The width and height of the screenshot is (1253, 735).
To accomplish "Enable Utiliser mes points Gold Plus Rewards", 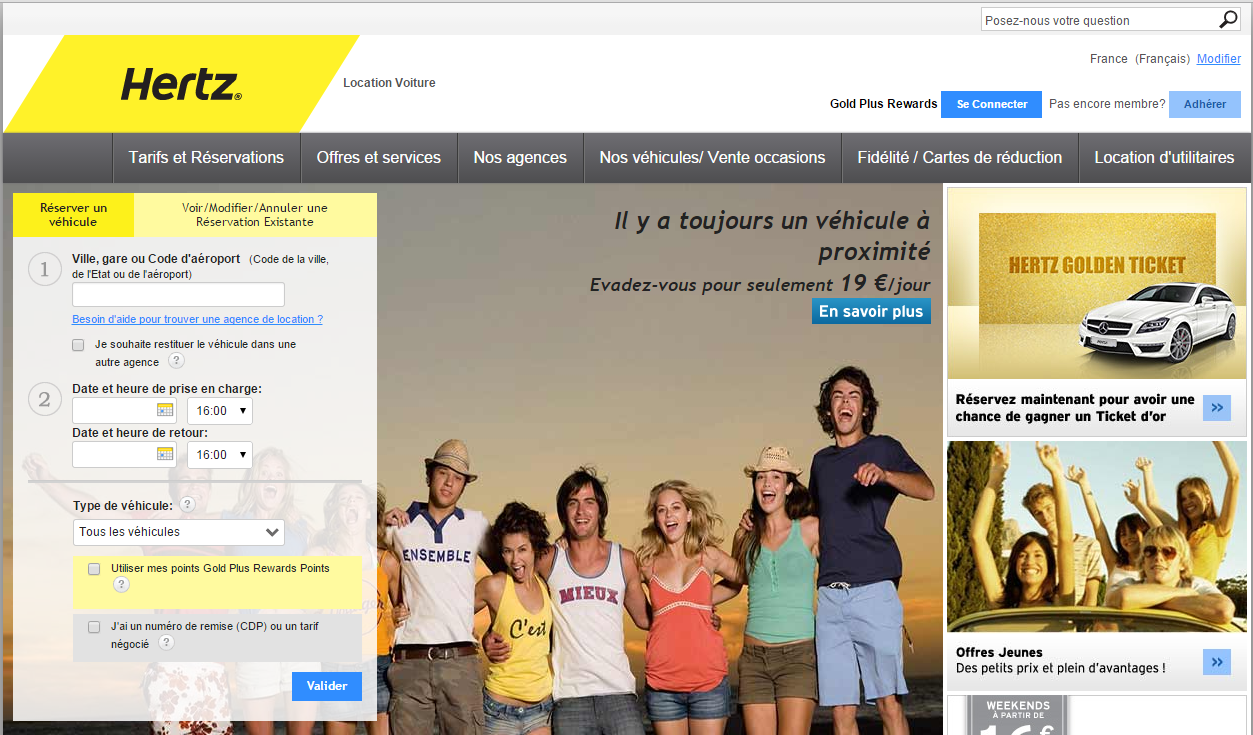I will pyautogui.click(x=94, y=569).
